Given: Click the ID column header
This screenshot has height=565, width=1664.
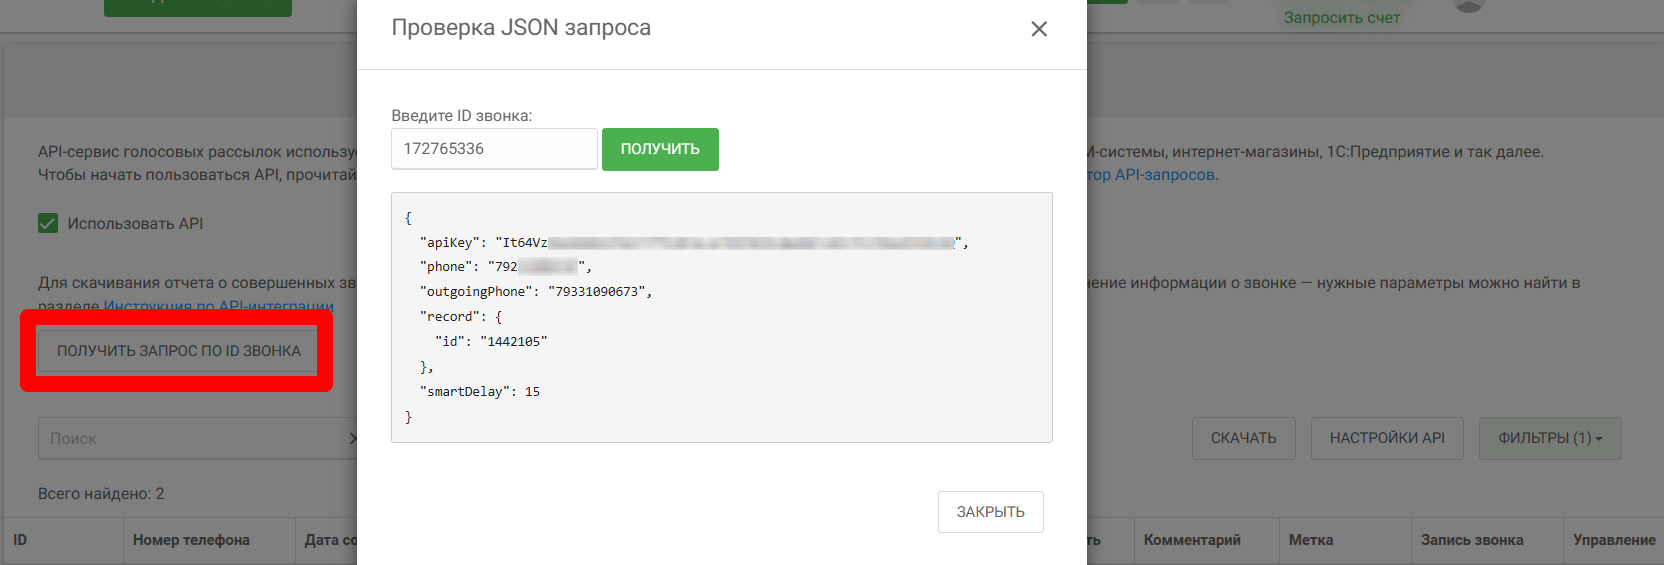Looking at the screenshot, I should (20, 540).
